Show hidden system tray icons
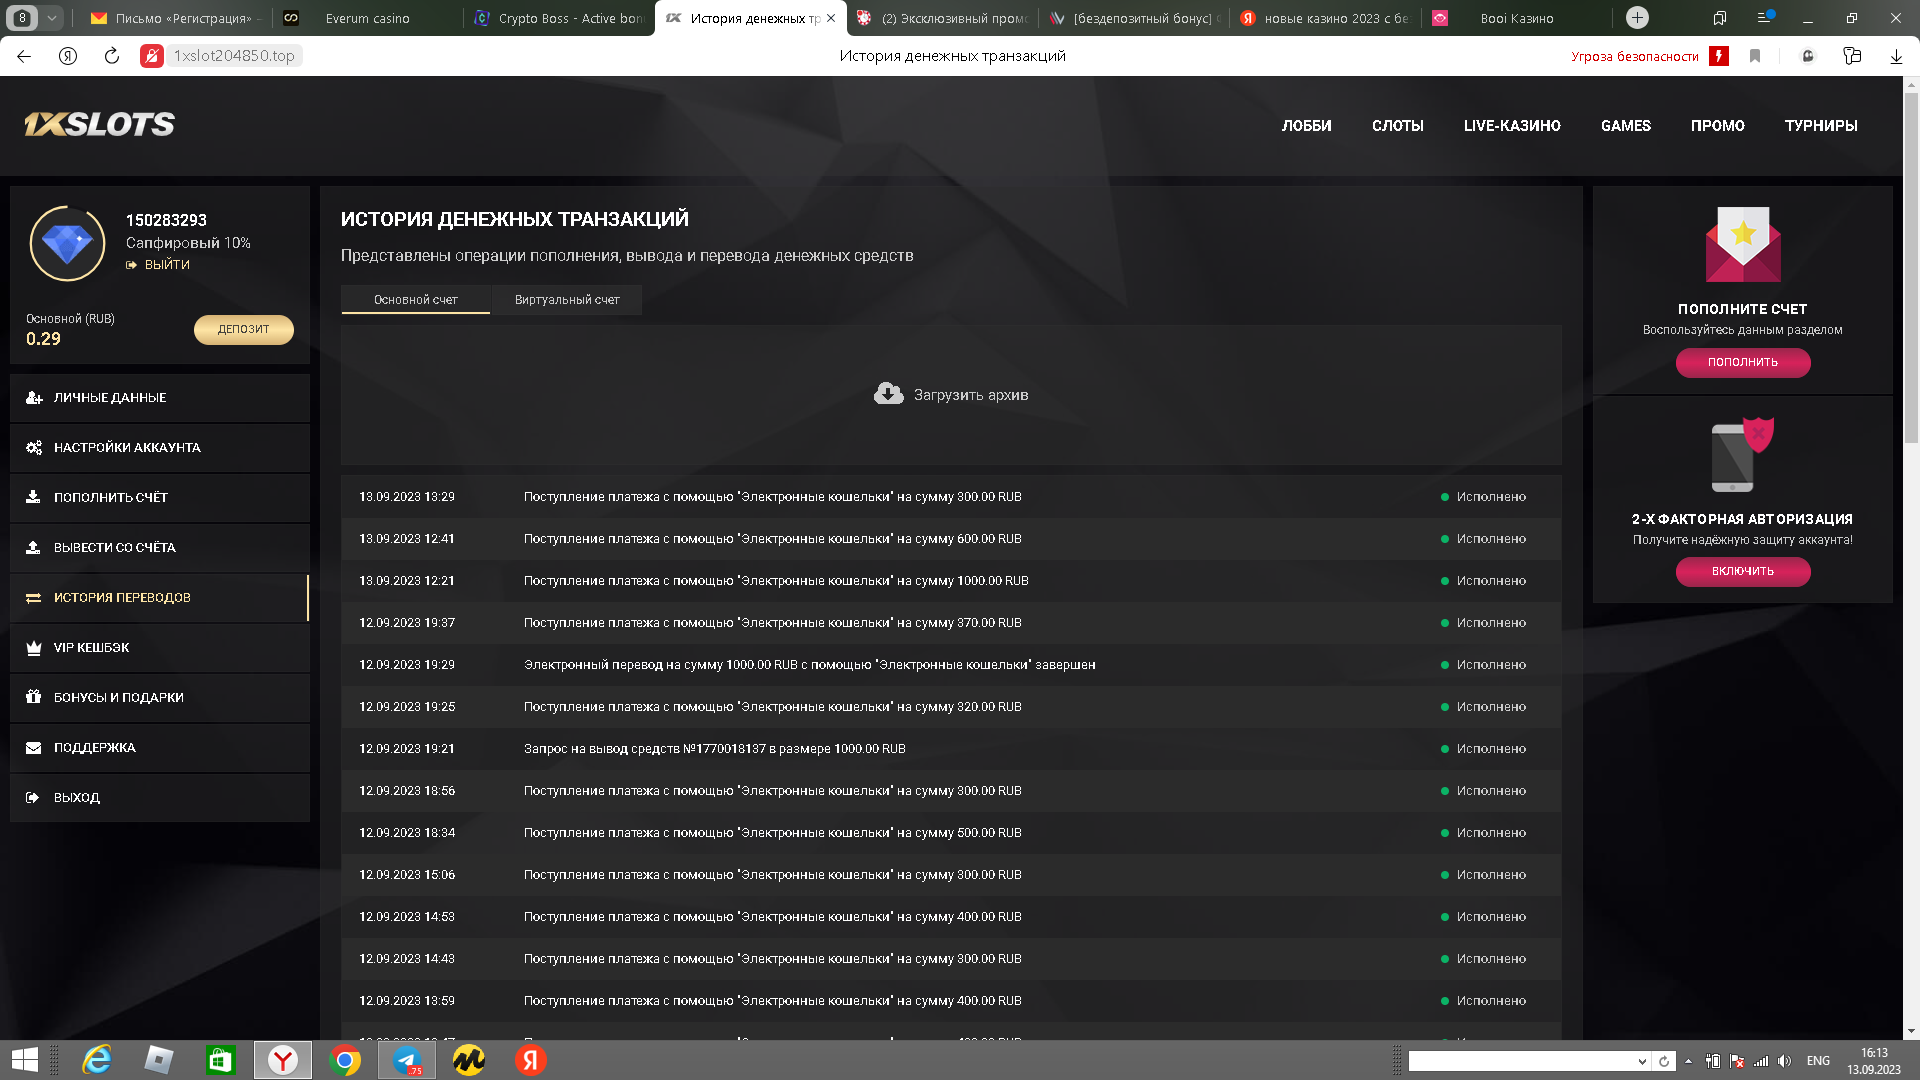The image size is (1920, 1080). pos(1688,1061)
